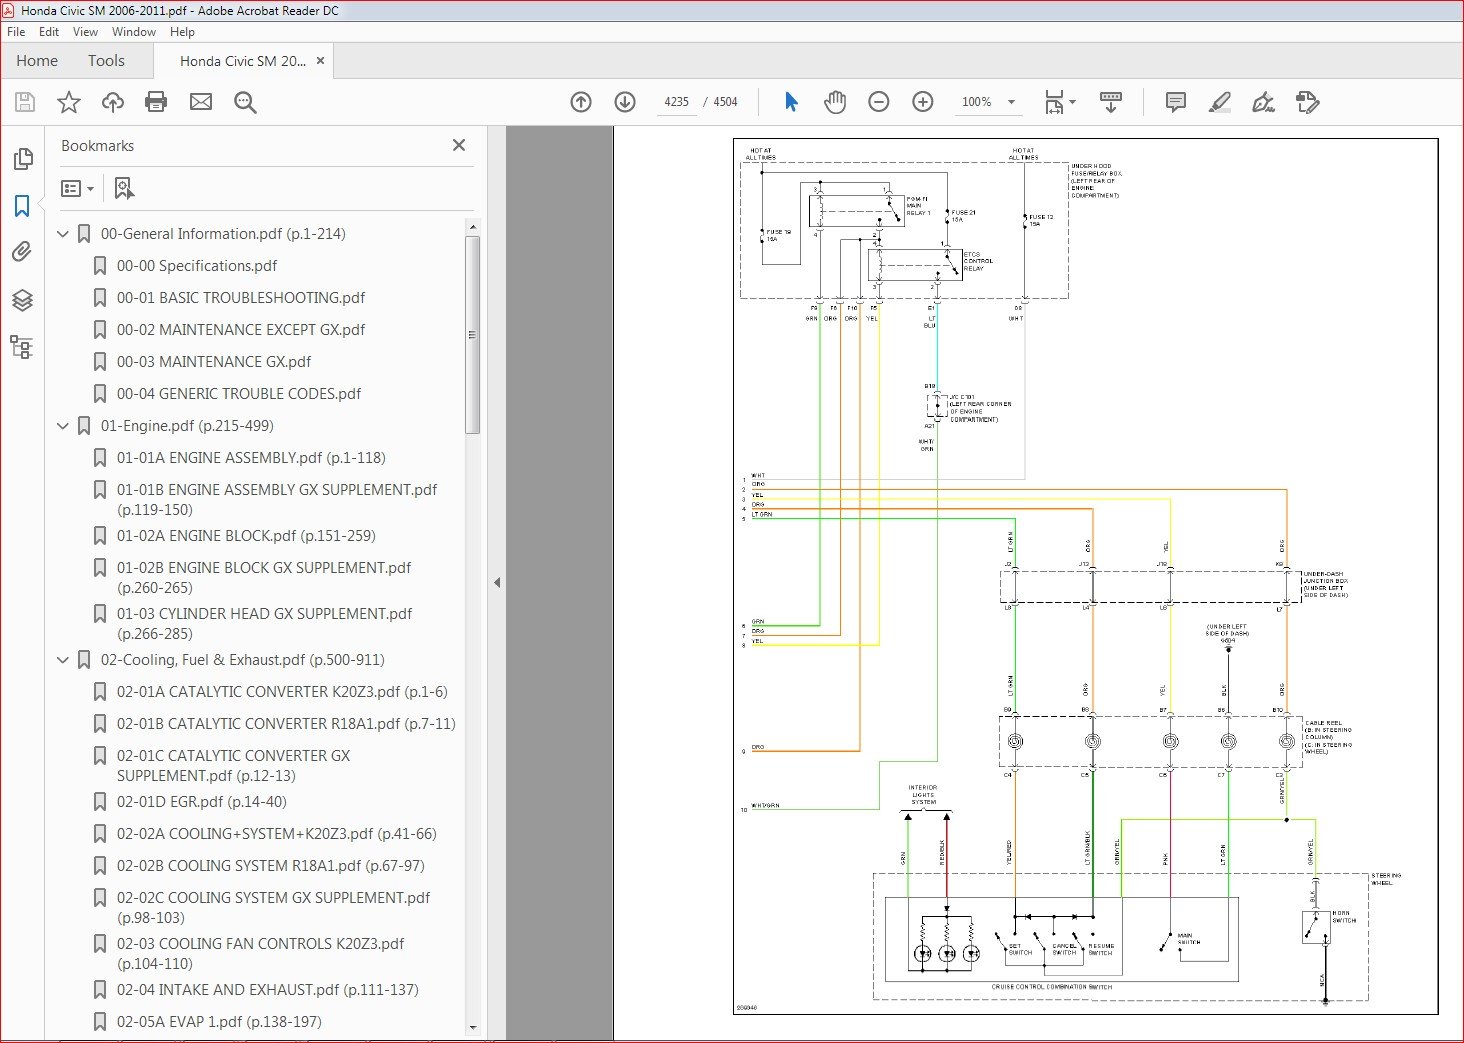Open the Attachments paperclip panel
1464x1043 pixels.
22,252
